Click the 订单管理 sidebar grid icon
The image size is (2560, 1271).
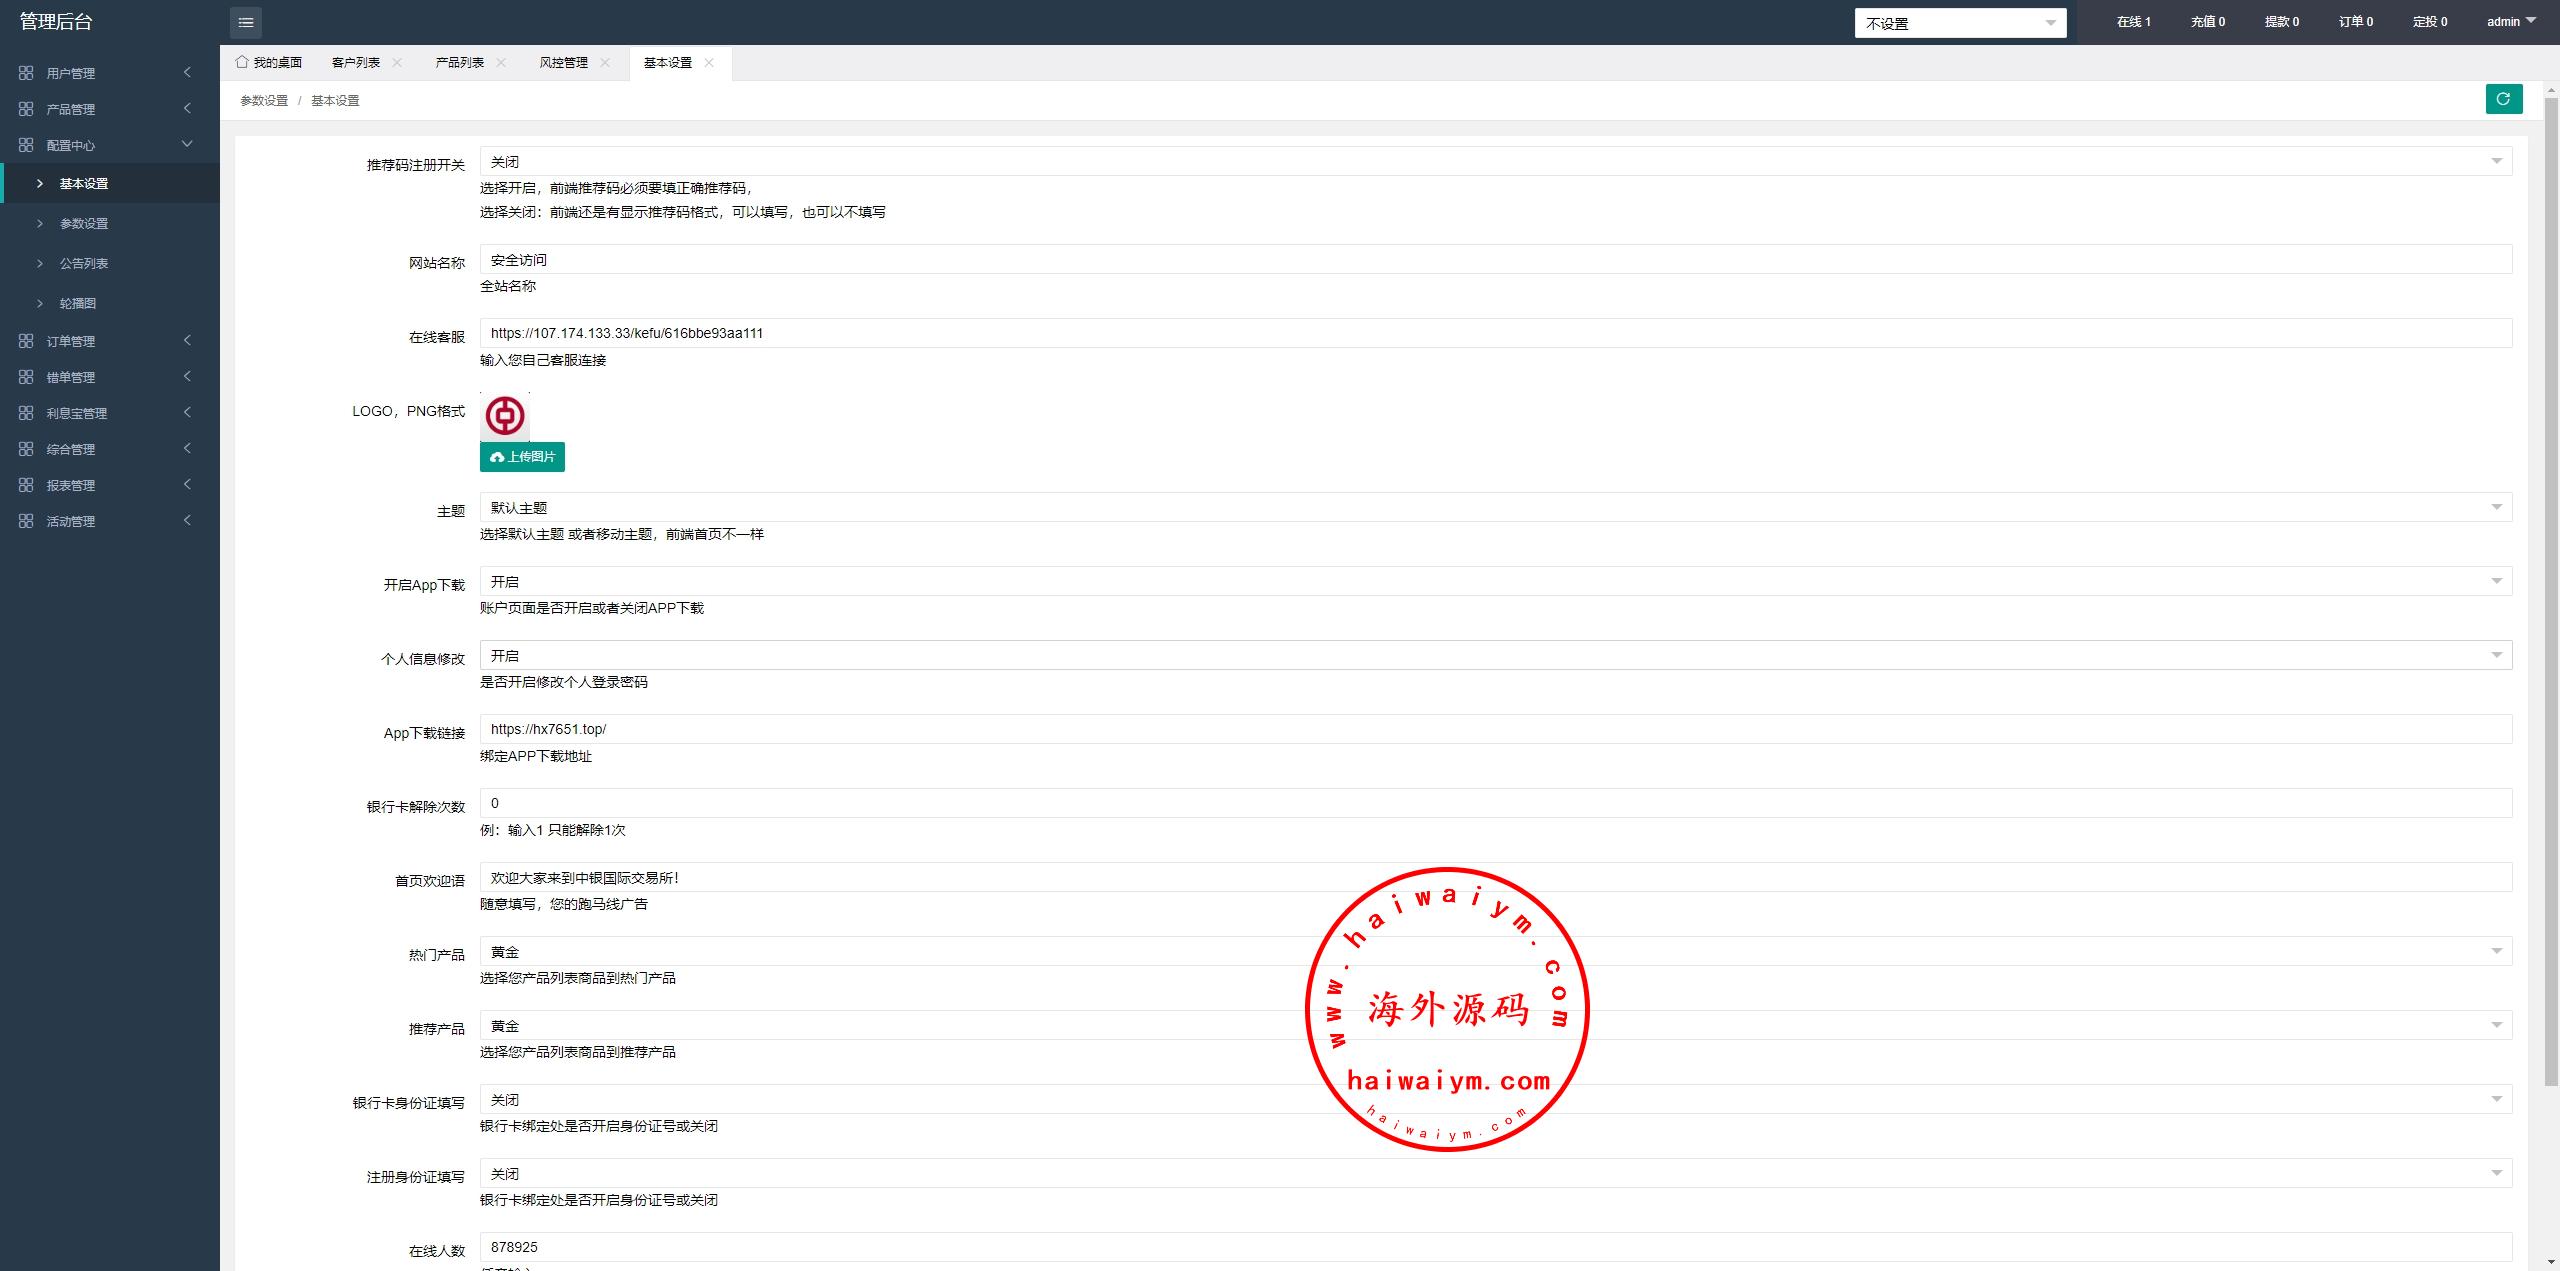pyautogui.click(x=26, y=341)
